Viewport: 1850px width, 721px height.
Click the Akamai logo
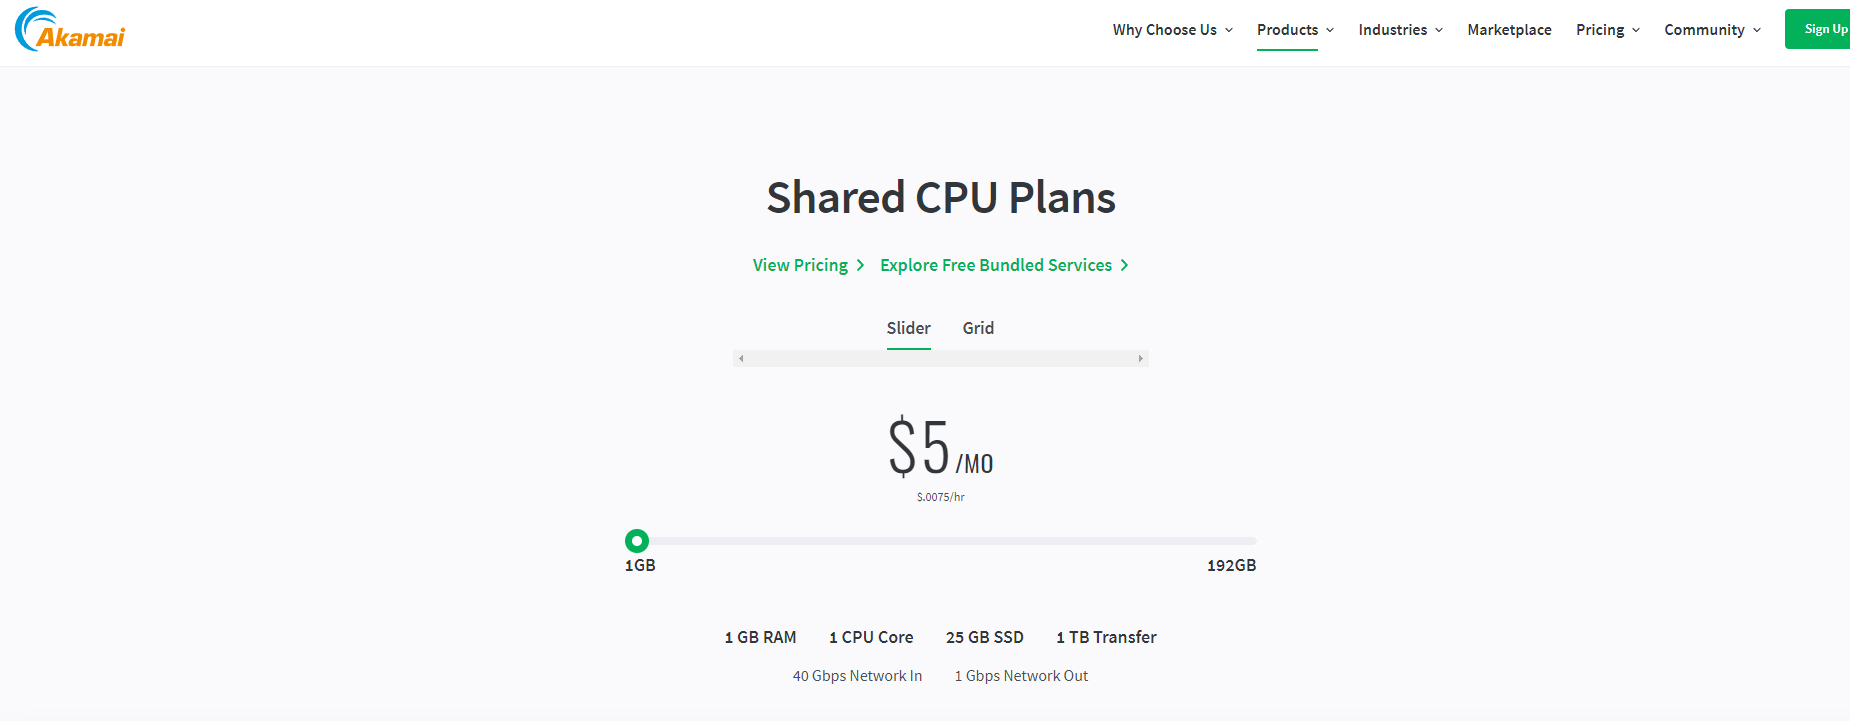click(70, 30)
